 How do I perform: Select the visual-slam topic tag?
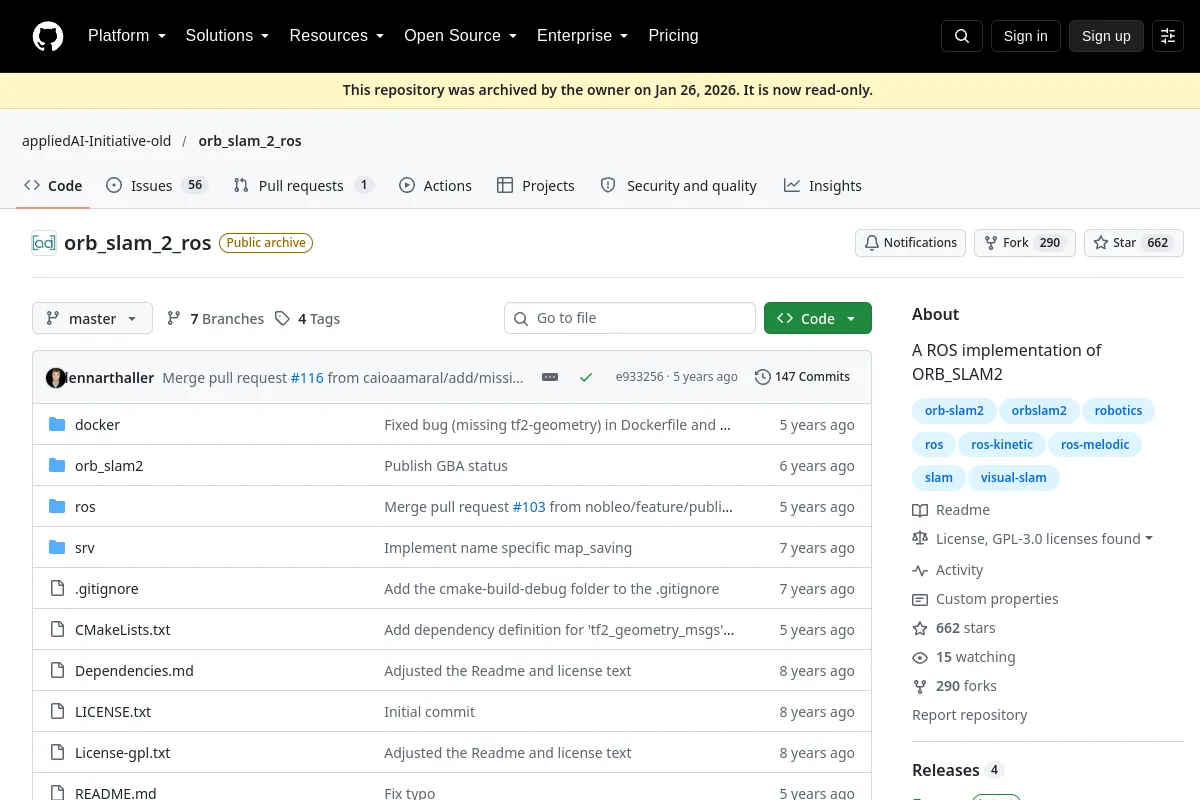click(x=1013, y=478)
